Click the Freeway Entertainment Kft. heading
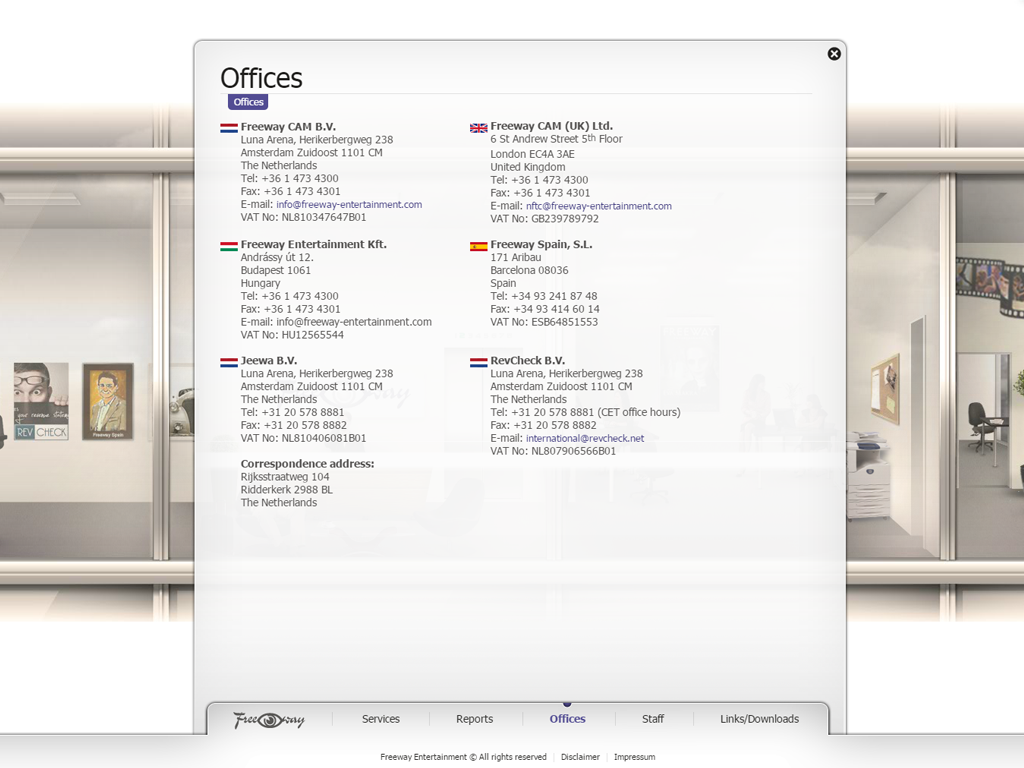Image resolution: width=1024 pixels, height=768 pixels. [313, 244]
